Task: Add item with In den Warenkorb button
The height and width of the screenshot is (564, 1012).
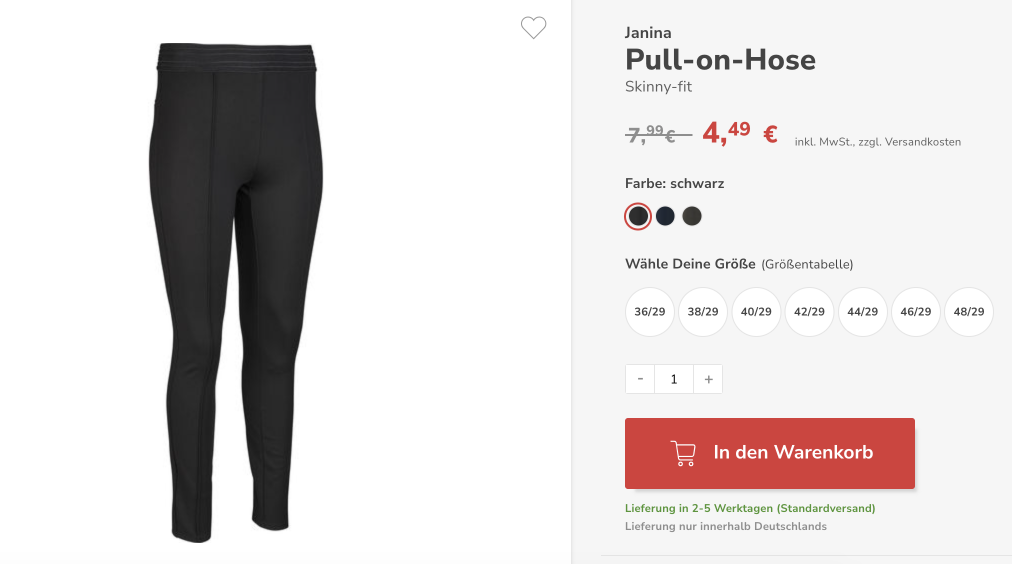Action: click(769, 453)
